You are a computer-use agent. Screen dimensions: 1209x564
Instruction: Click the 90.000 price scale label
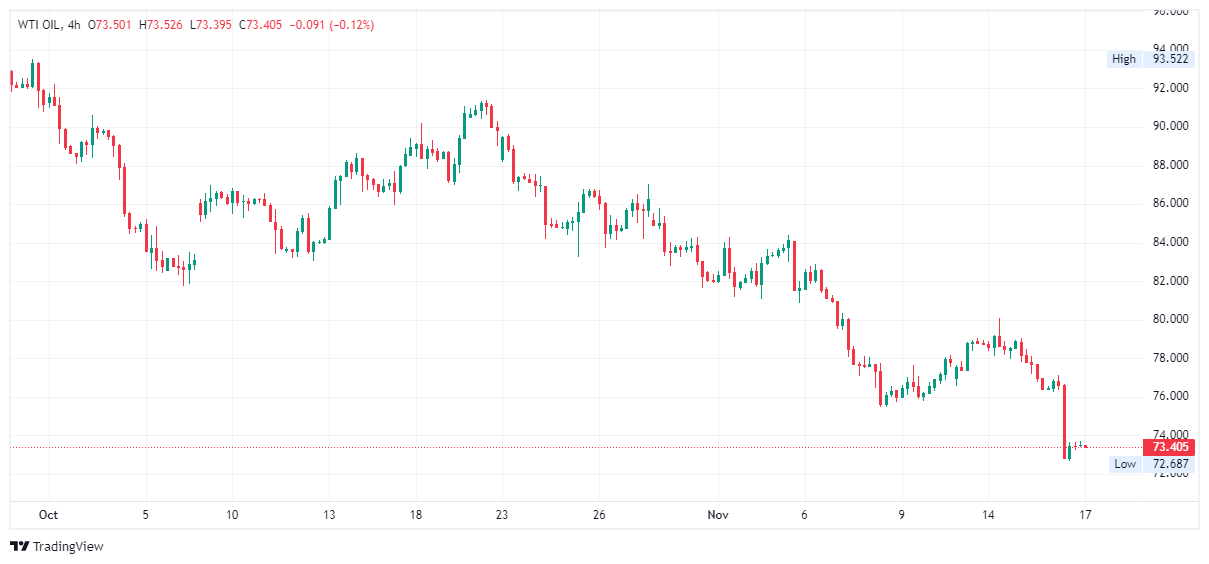[1170, 126]
